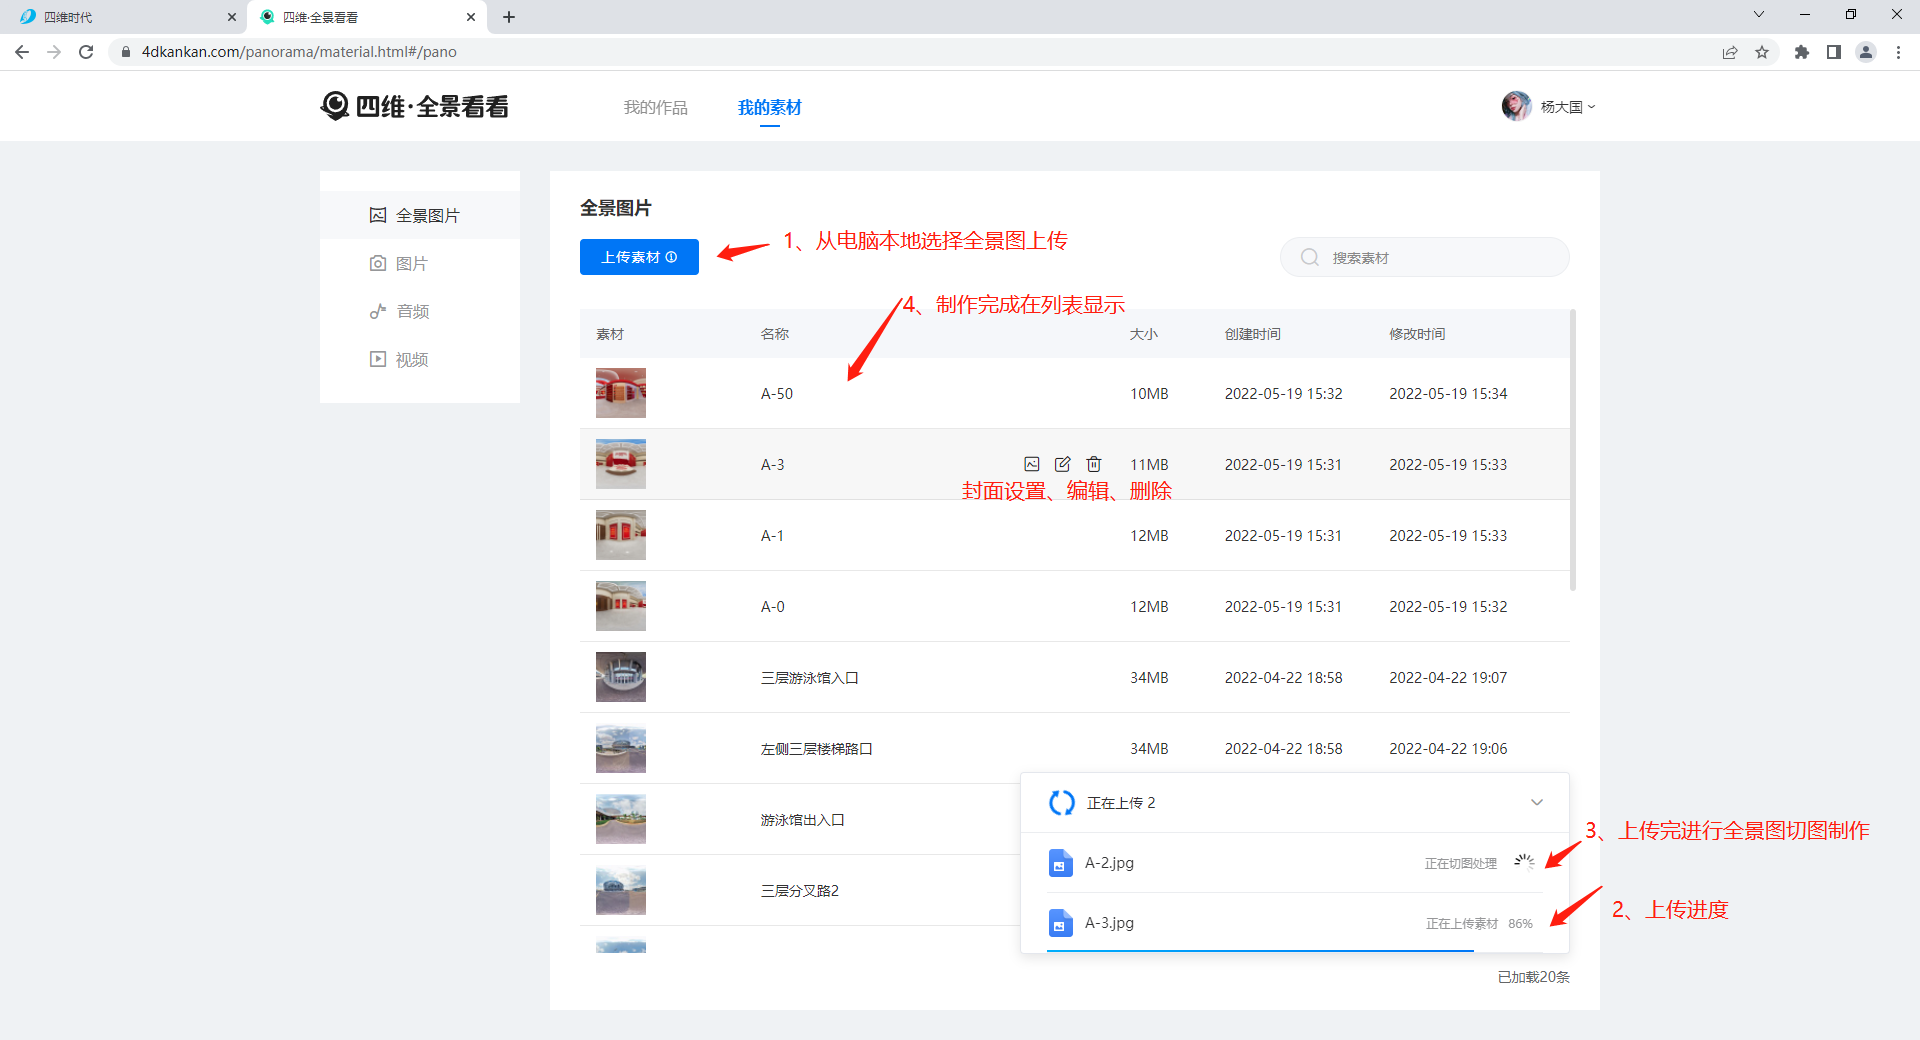Open the 杨大国 user account dropdown
This screenshot has height=1040, width=1920.
1549,106
